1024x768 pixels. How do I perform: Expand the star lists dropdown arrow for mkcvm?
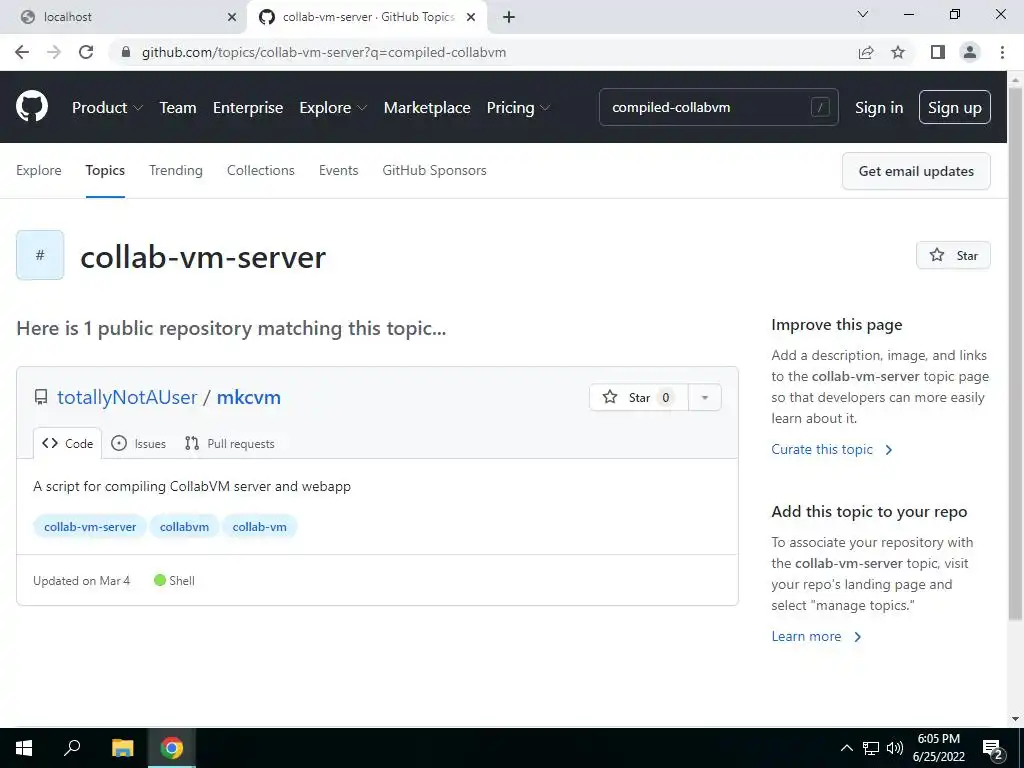coord(705,397)
